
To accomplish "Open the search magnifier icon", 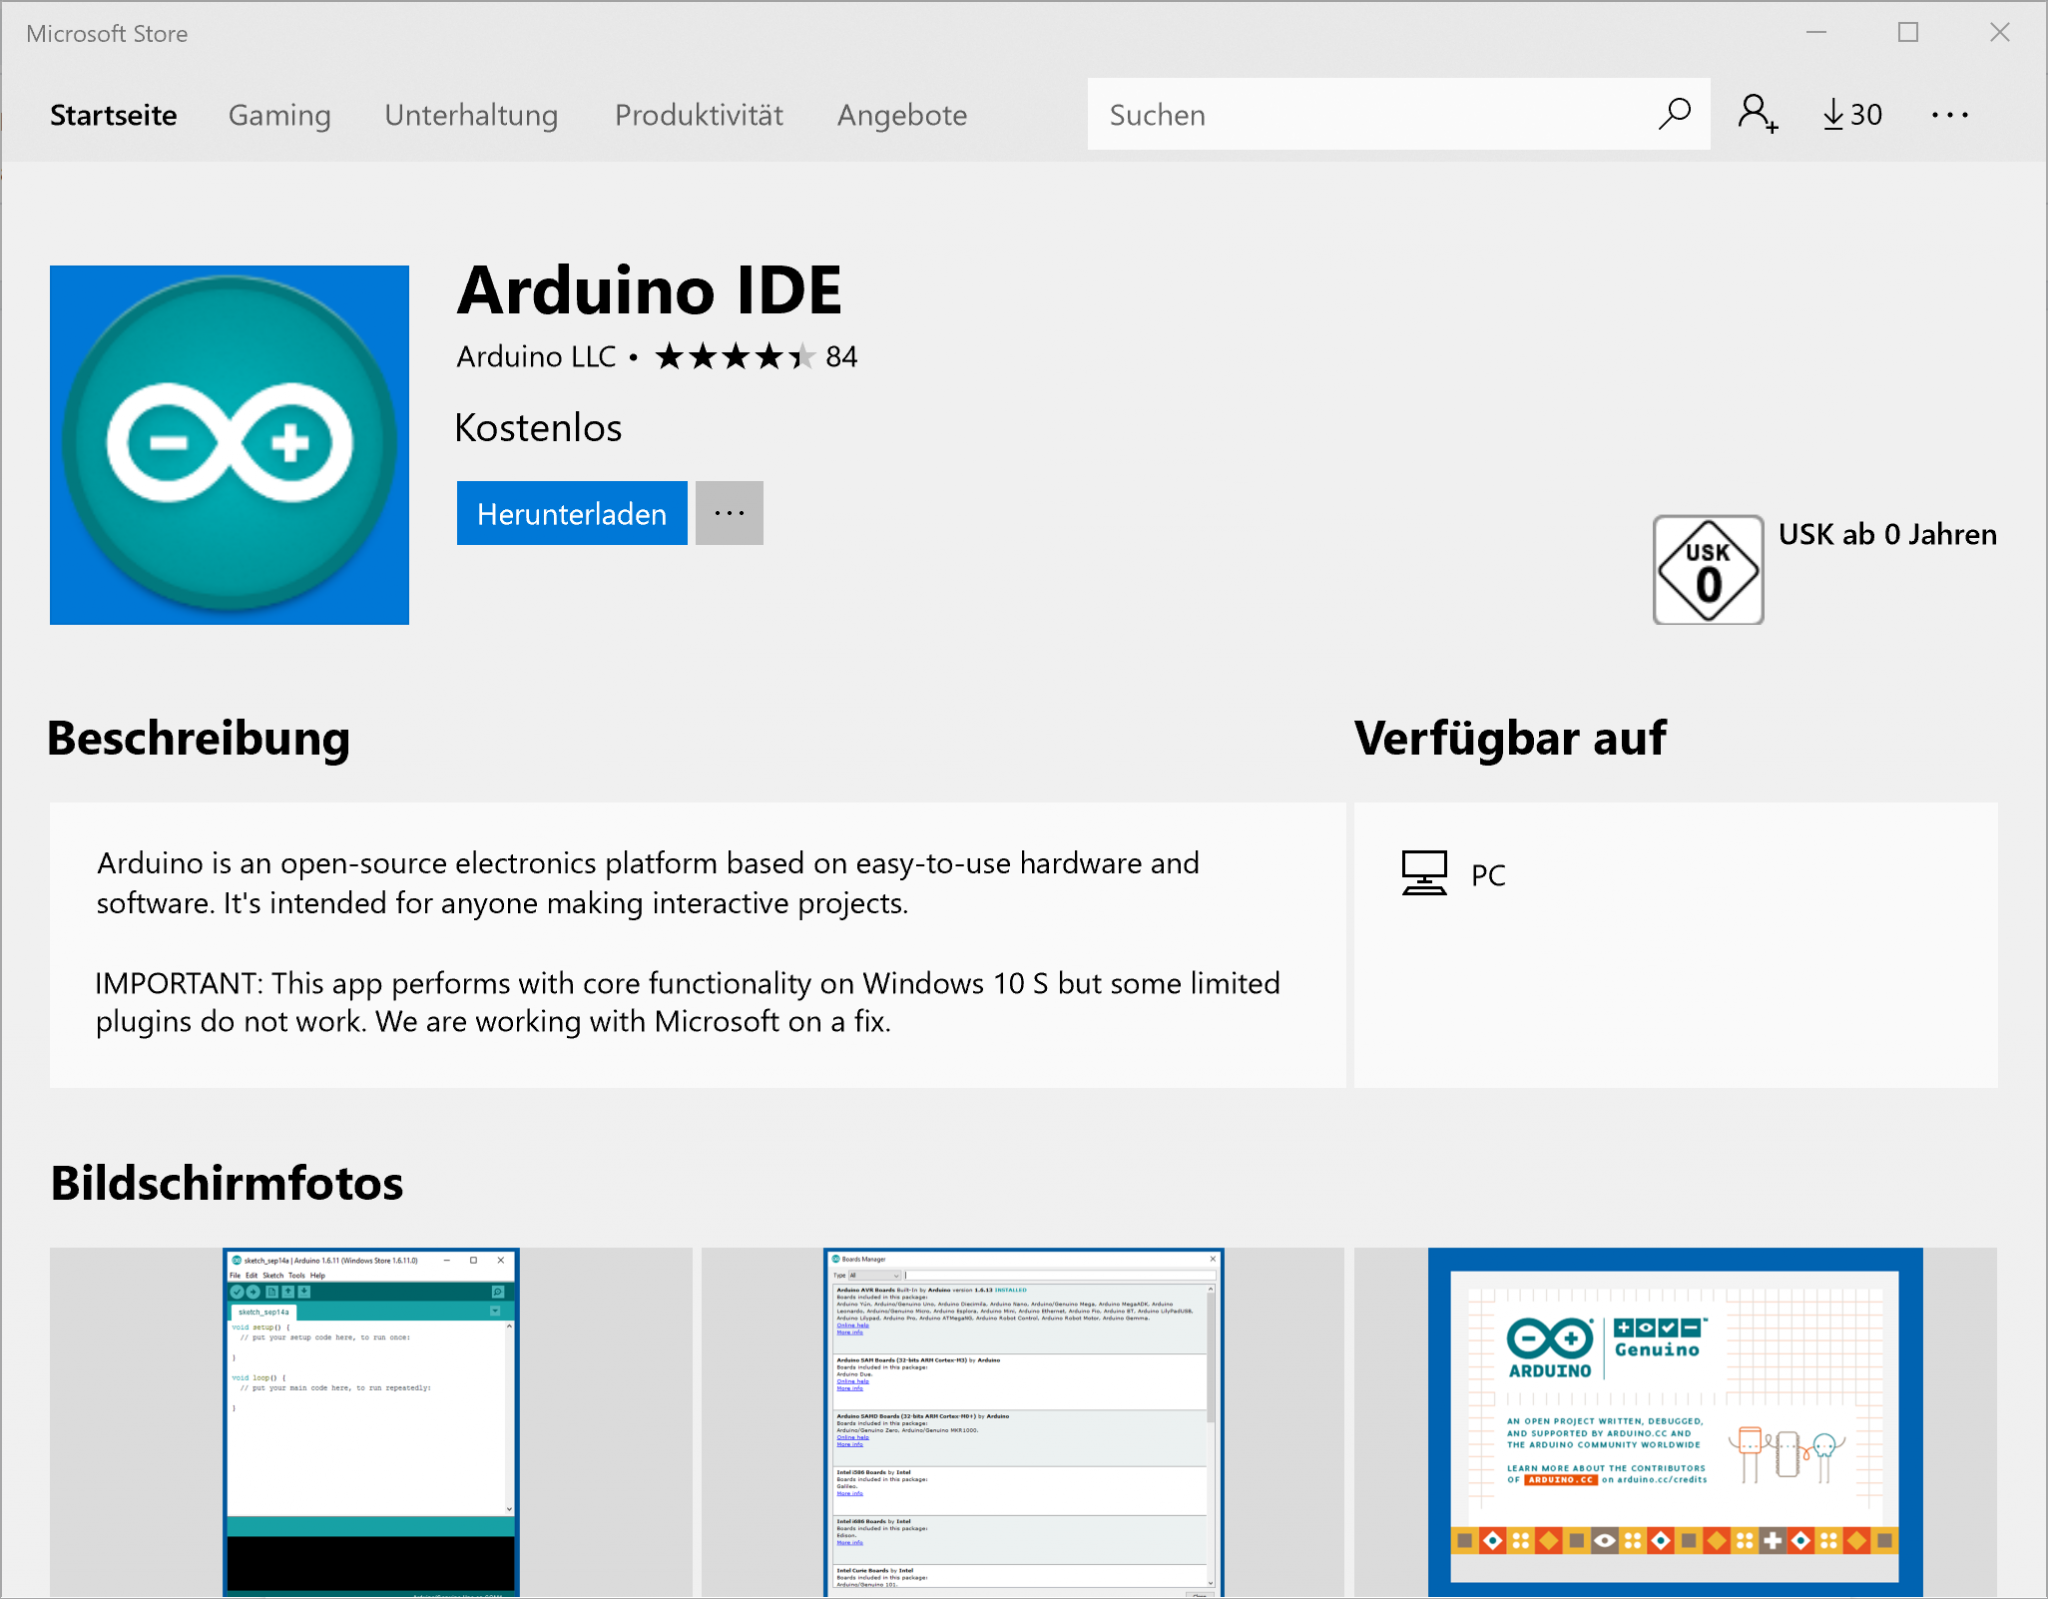I will tap(1674, 114).
